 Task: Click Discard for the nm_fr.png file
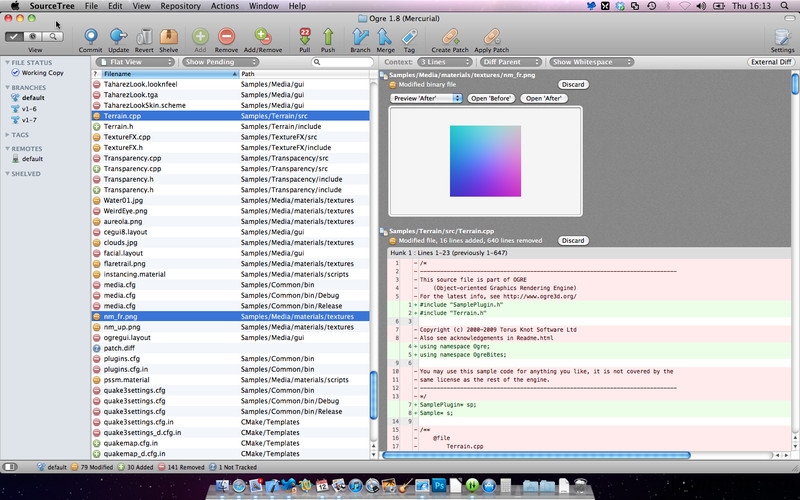[x=573, y=85]
